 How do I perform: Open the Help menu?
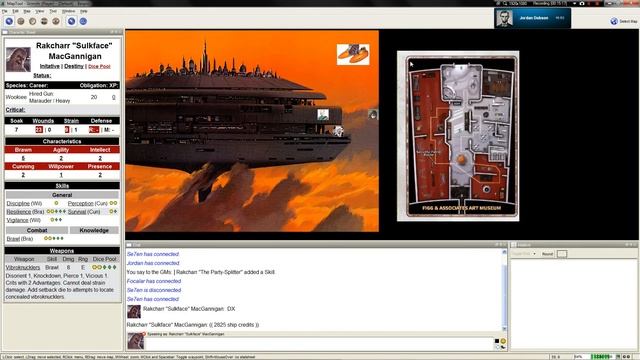point(84,11)
